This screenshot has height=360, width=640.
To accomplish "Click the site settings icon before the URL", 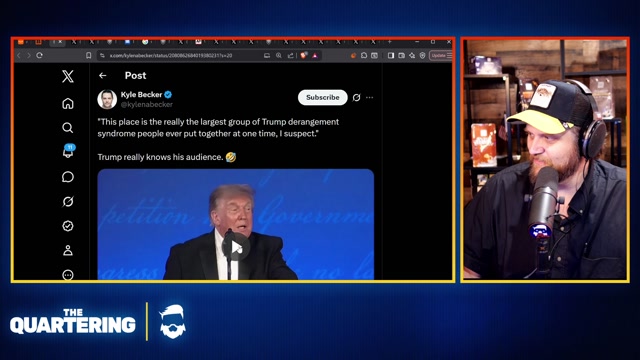I will tap(102, 56).
